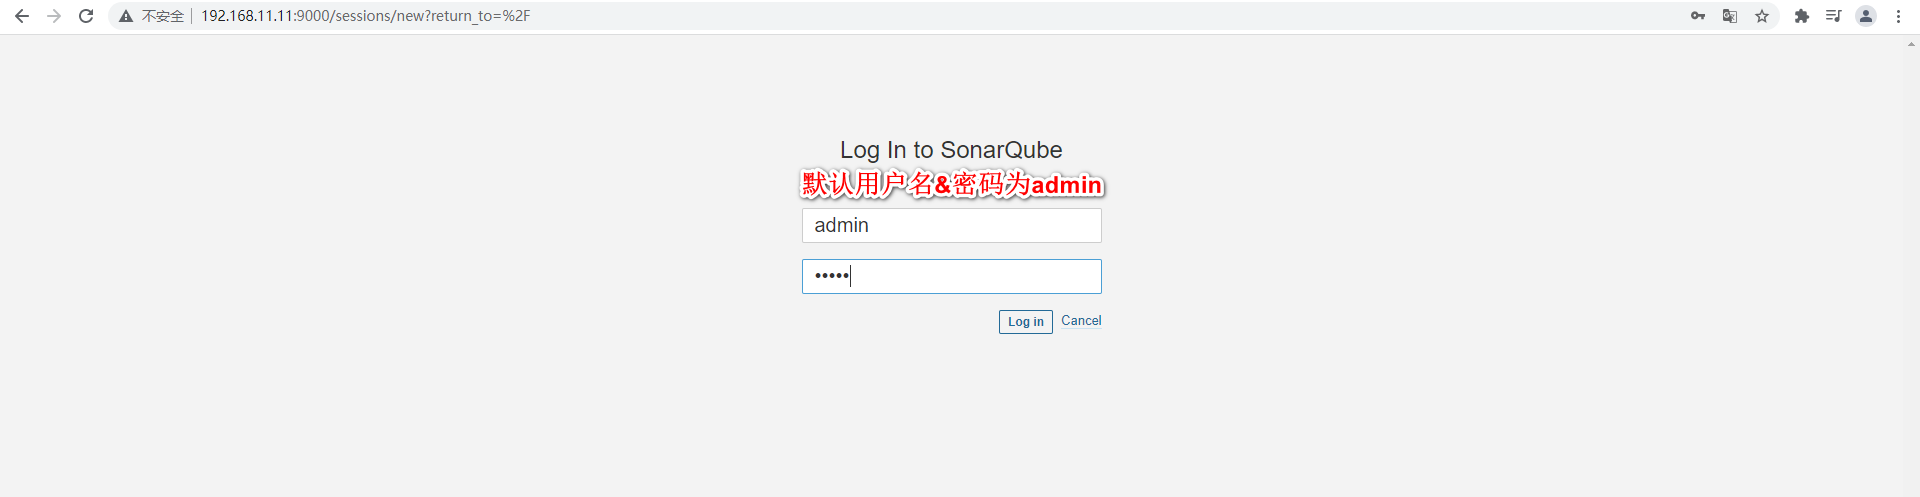The width and height of the screenshot is (1920, 497).
Task: Click the scrollbar up arrow
Action: pos(1912,44)
